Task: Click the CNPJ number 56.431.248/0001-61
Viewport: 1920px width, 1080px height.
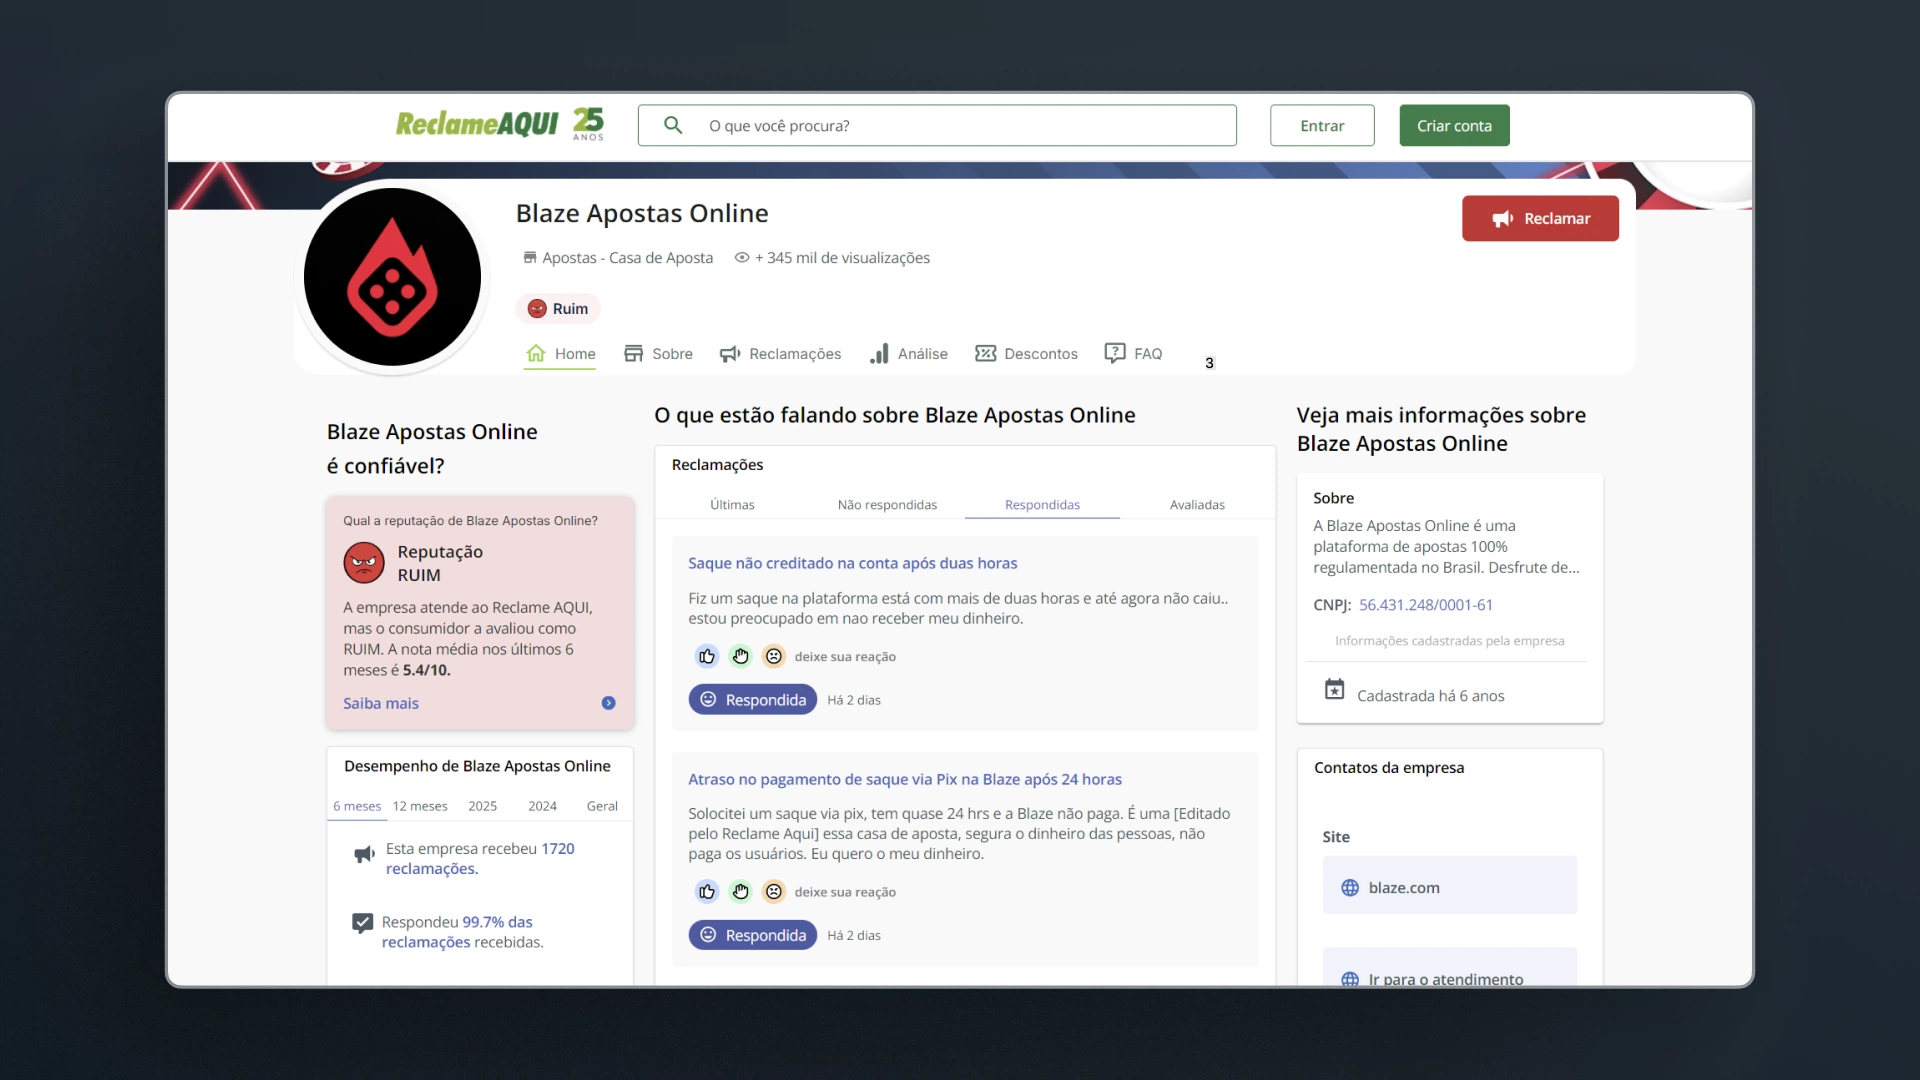Action: 1425,605
